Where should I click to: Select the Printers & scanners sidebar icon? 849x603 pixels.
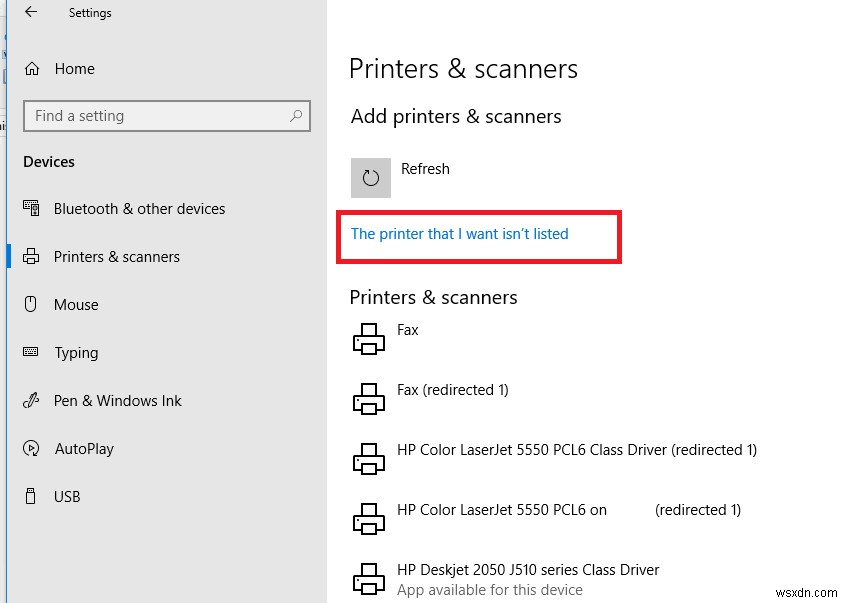34,257
